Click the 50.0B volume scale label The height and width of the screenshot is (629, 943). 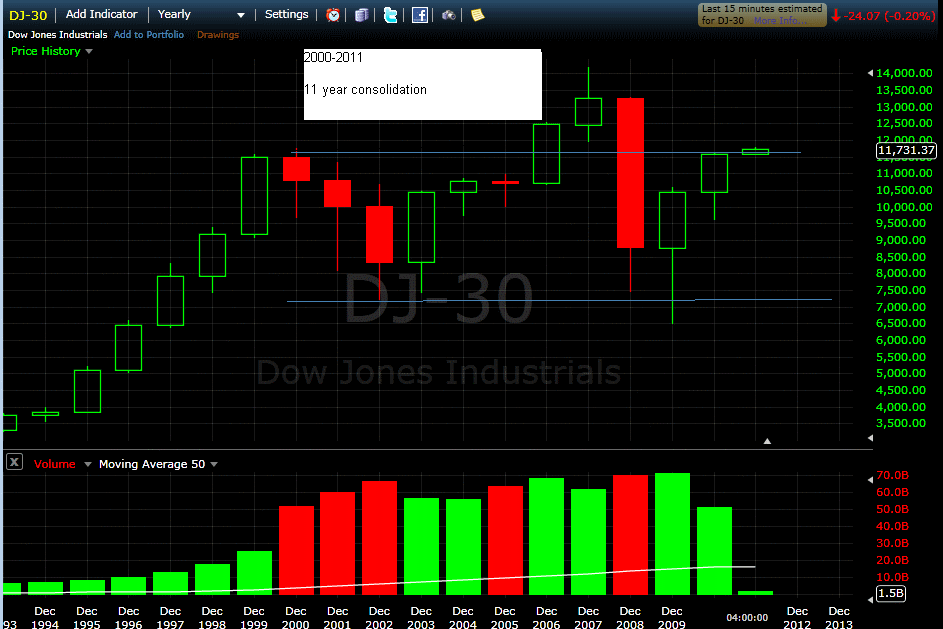point(892,509)
